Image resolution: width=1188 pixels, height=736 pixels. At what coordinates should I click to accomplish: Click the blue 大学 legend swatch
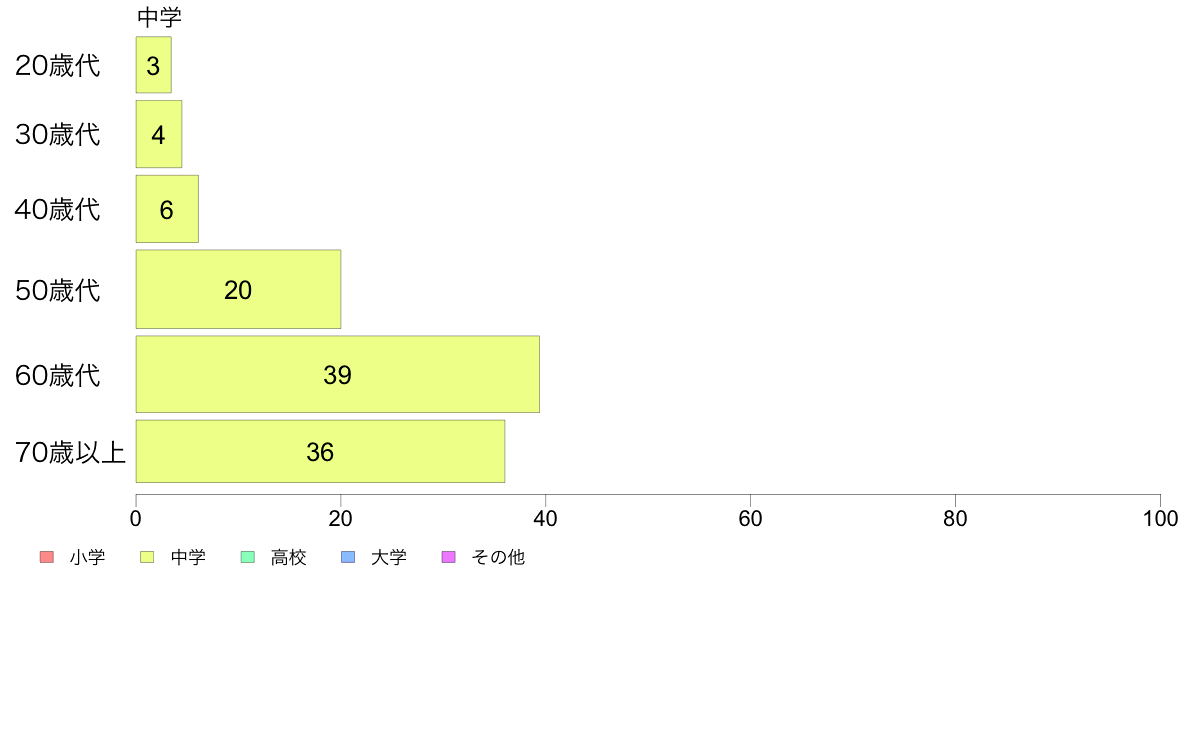[x=349, y=557]
